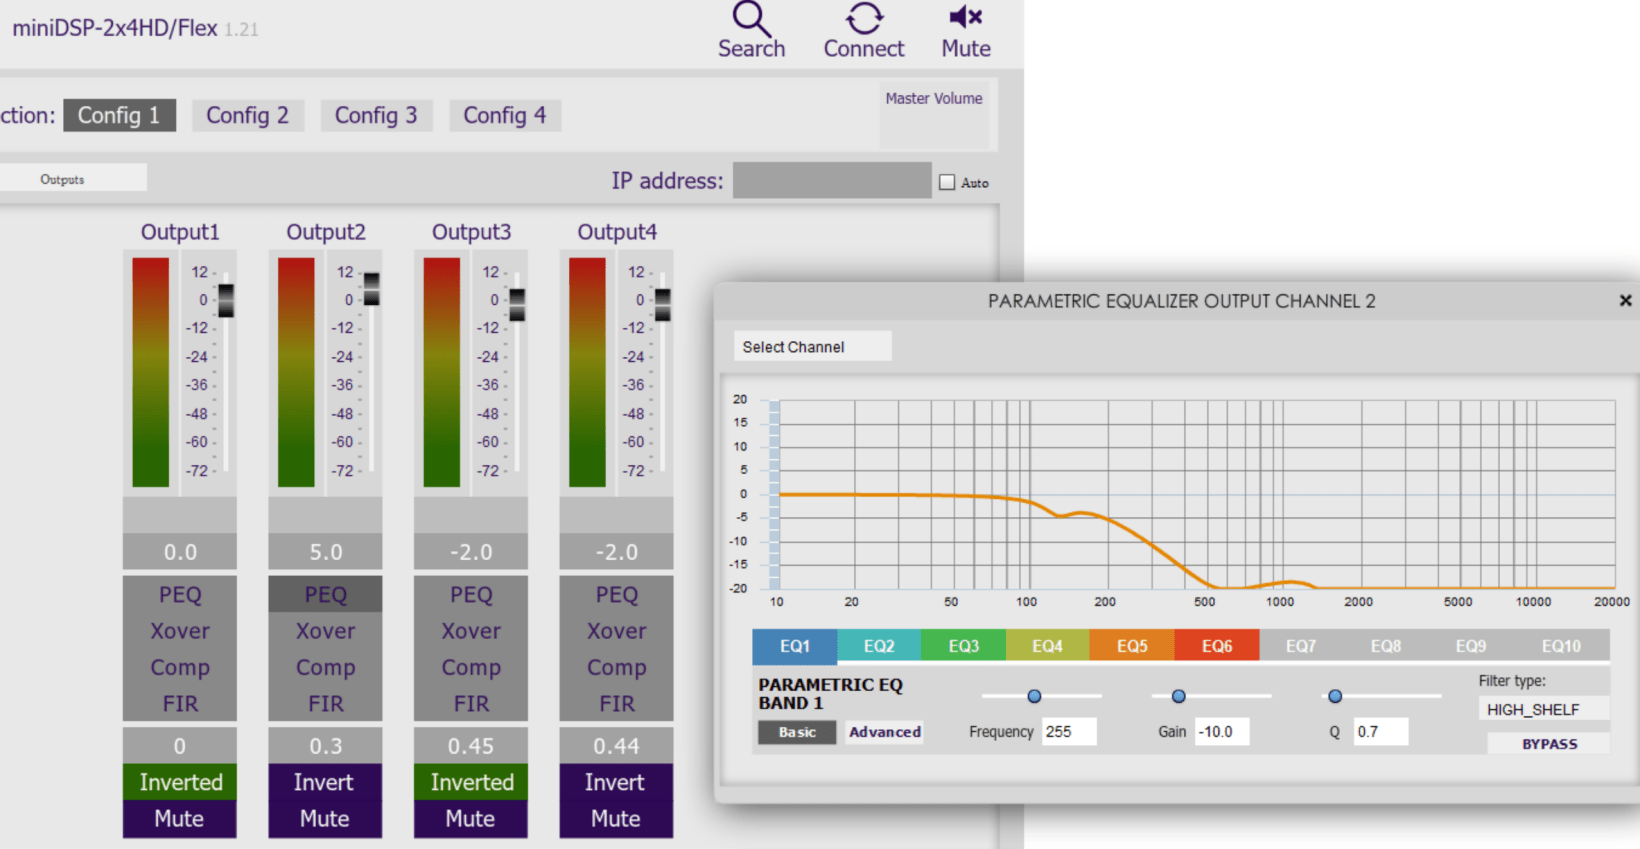Open FIR for Output2

click(x=325, y=704)
